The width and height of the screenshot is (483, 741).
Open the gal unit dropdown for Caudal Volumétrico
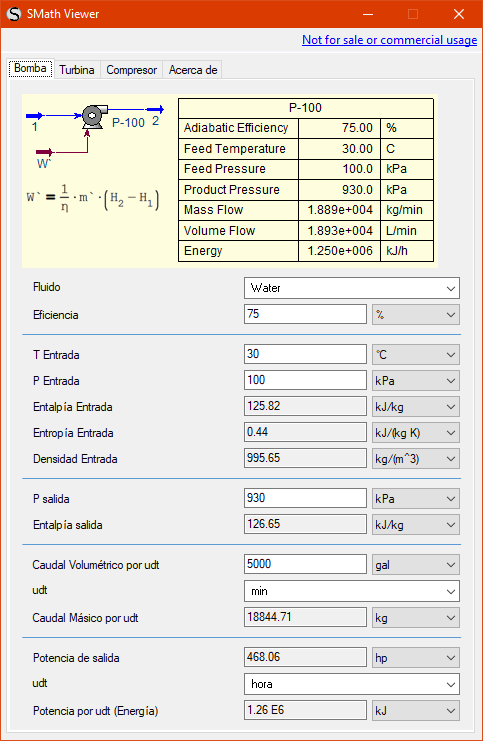click(x=415, y=564)
